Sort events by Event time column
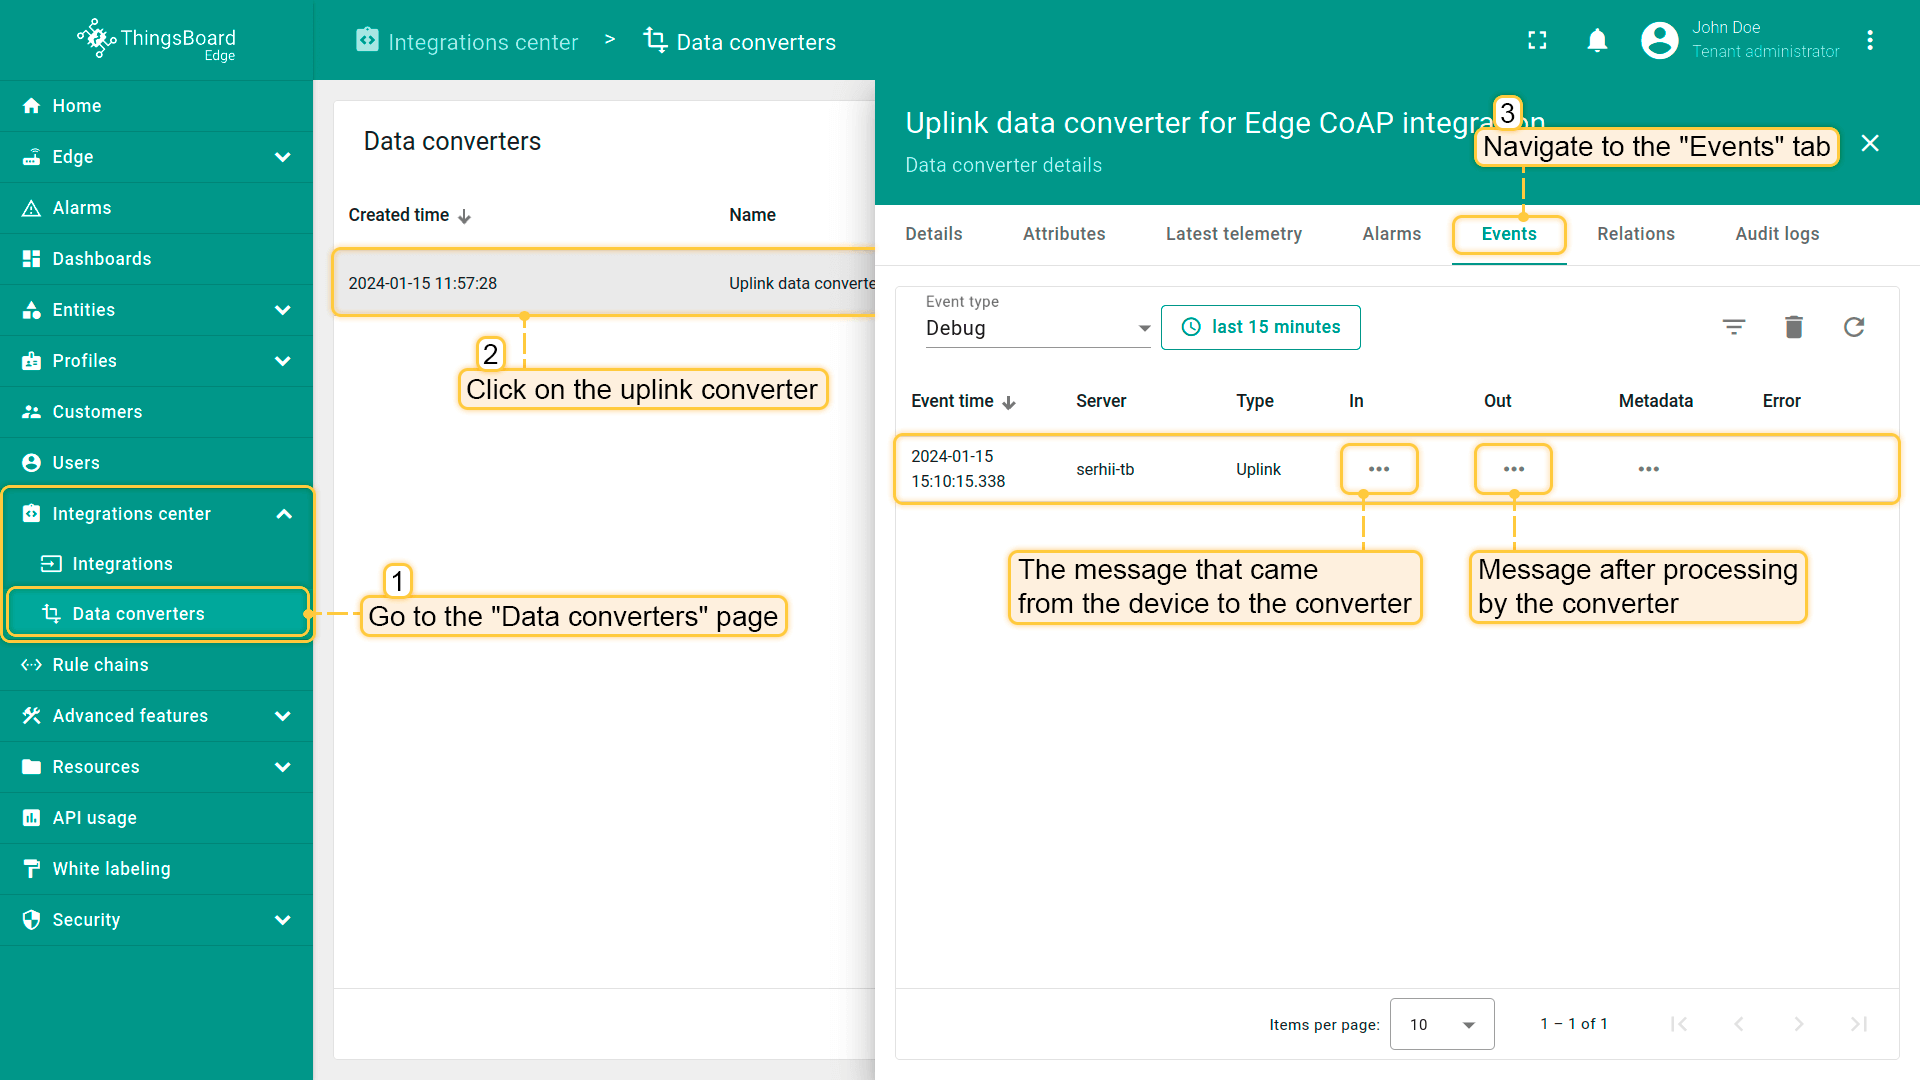 pyautogui.click(x=963, y=401)
